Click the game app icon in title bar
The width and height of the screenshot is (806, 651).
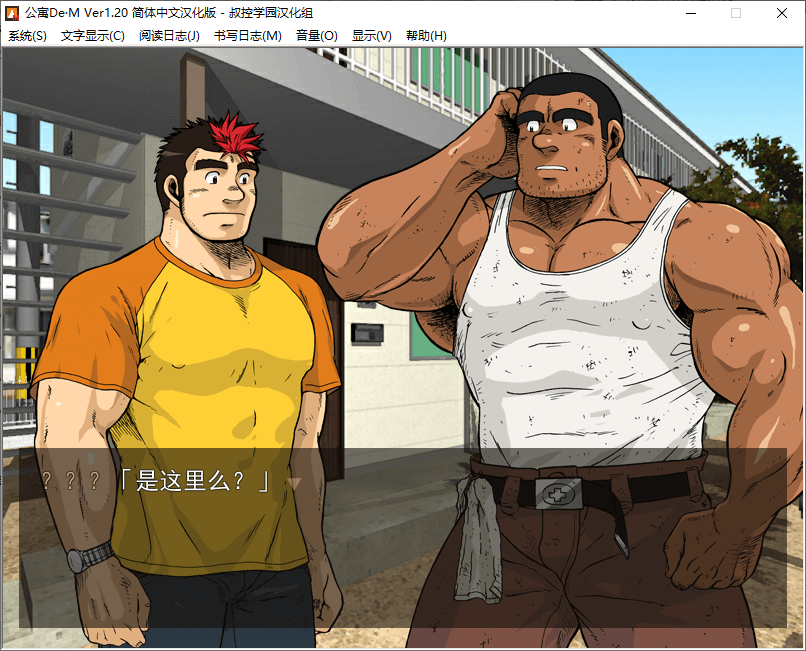(x=13, y=13)
